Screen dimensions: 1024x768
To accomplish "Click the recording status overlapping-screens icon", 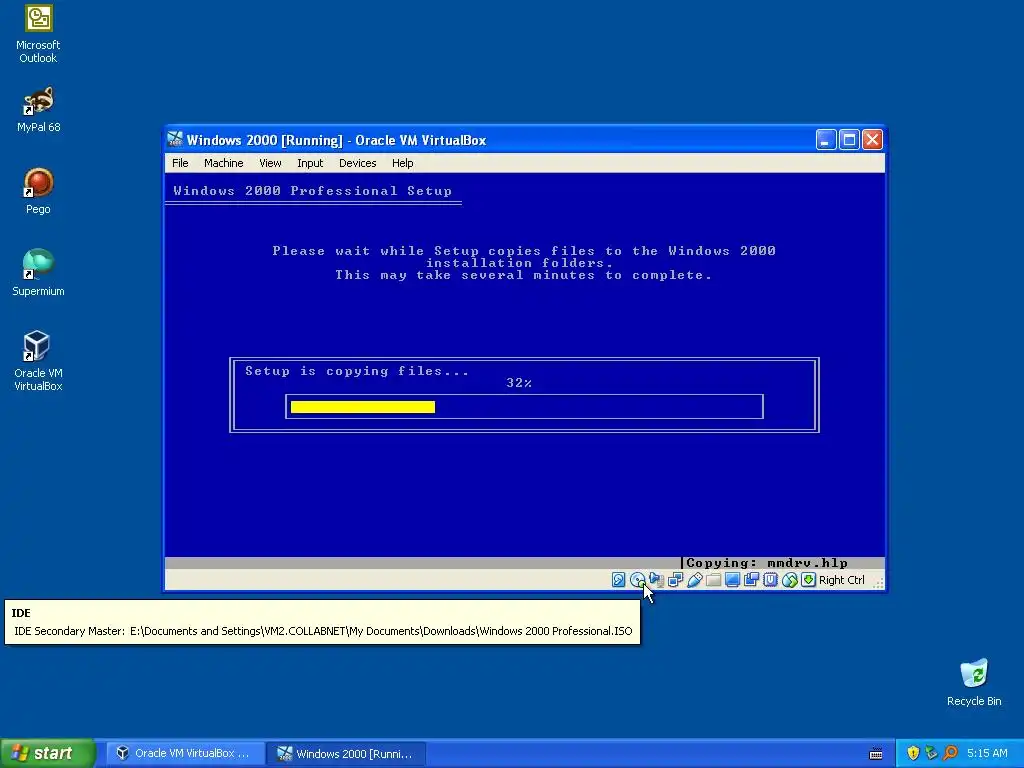I will pyautogui.click(x=751, y=580).
